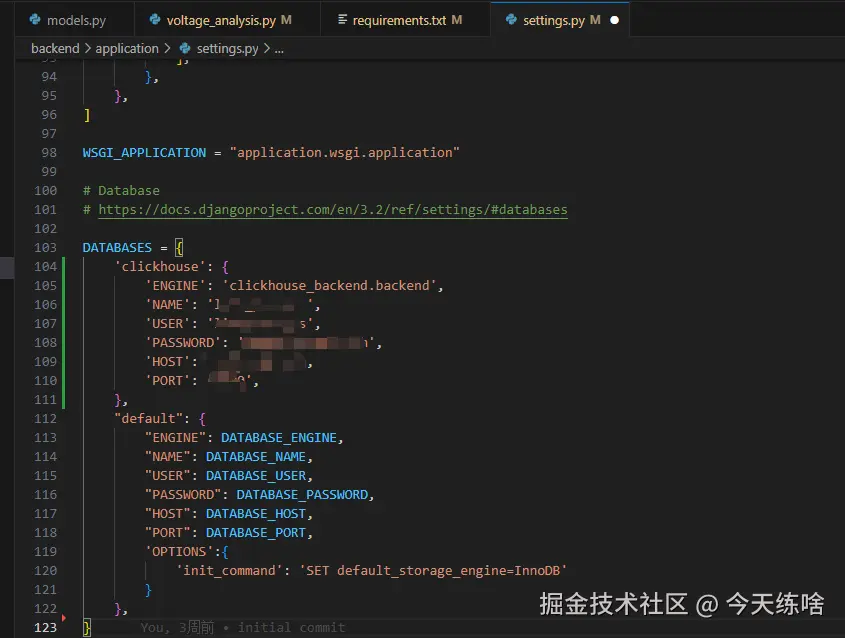Click the 'clickhouse' dictionary key

pos(160,266)
